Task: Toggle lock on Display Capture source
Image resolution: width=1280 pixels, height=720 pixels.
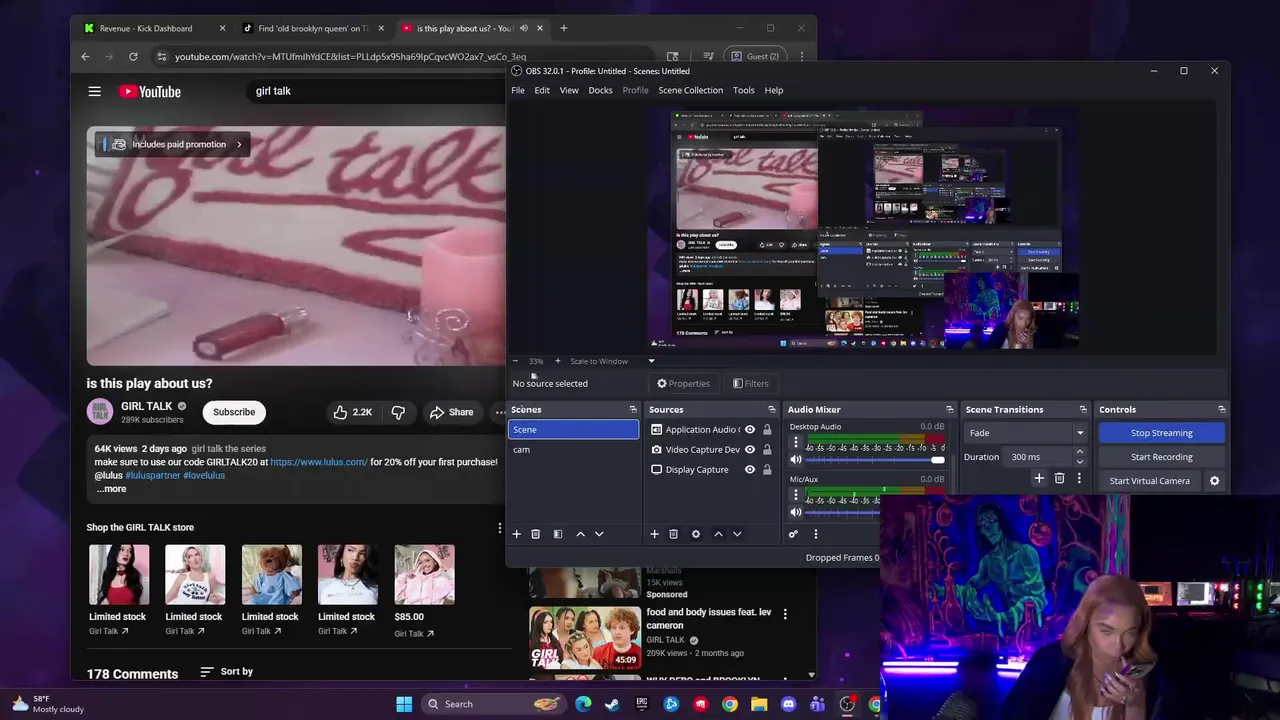Action: (767, 470)
